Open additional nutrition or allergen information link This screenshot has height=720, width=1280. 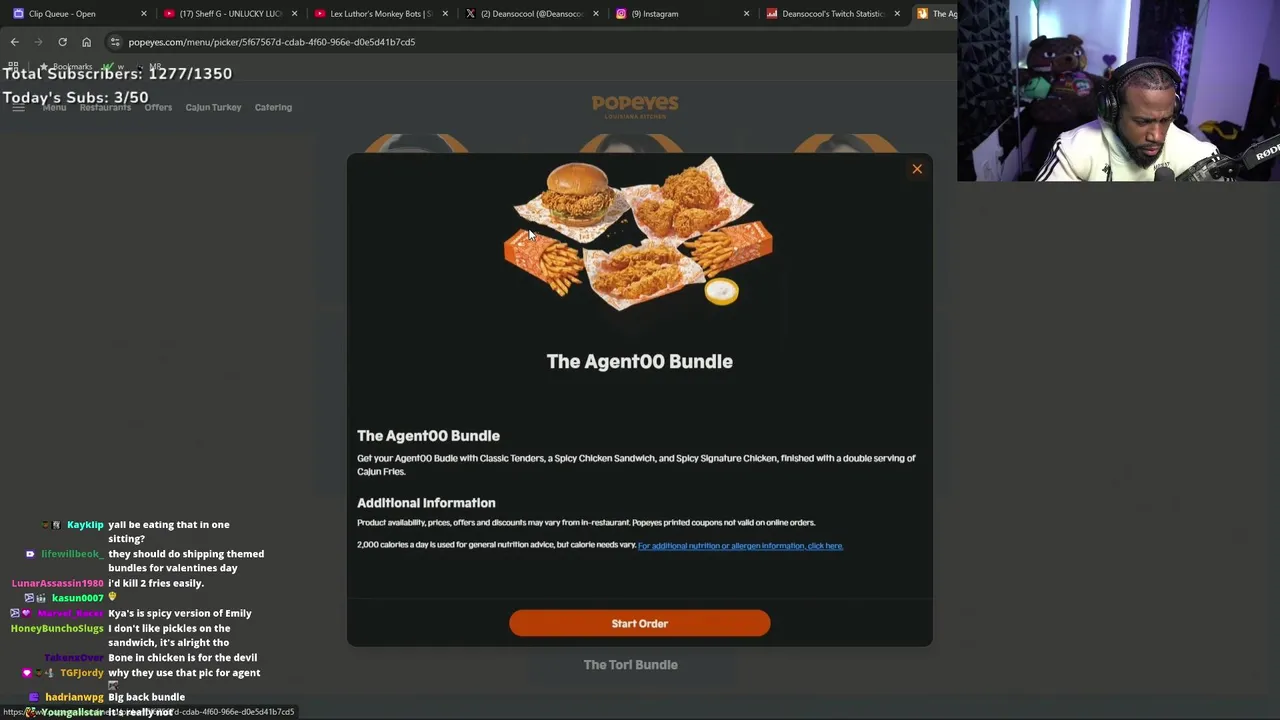point(740,546)
